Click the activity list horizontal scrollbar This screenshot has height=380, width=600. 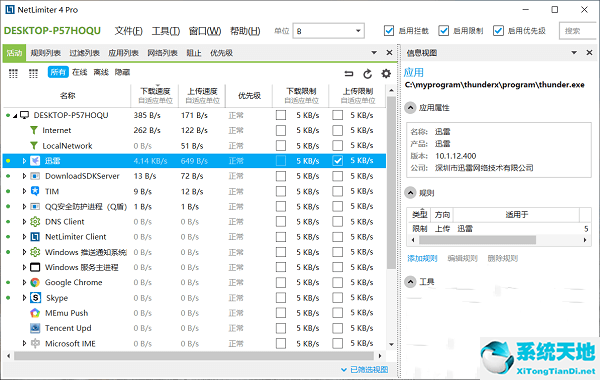tap(193, 356)
